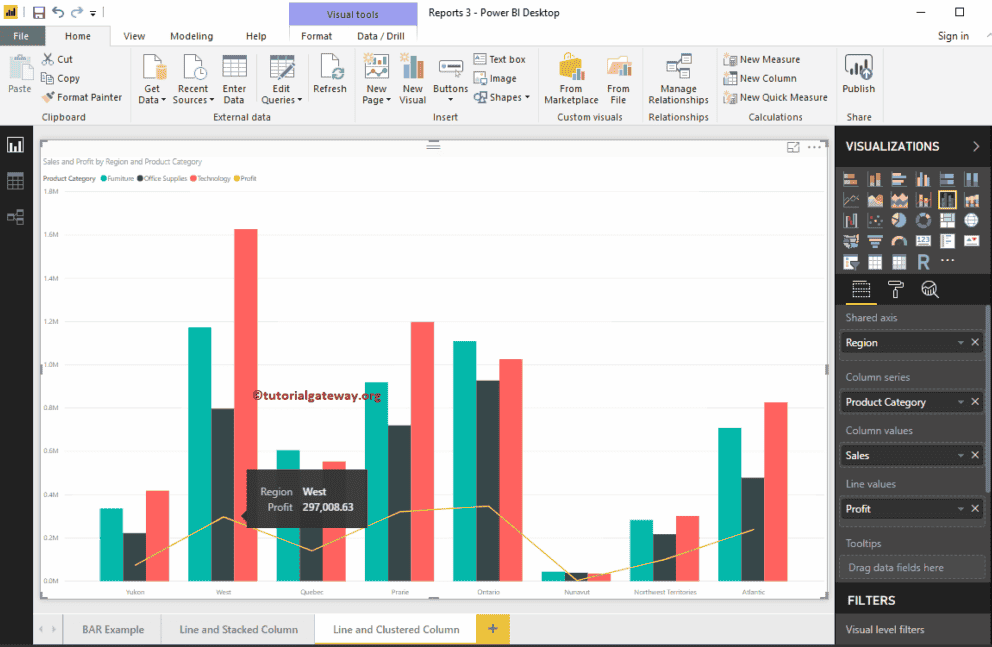Image resolution: width=992 pixels, height=647 pixels.
Task: Switch to Line and Stacked Column page
Action: (239, 629)
